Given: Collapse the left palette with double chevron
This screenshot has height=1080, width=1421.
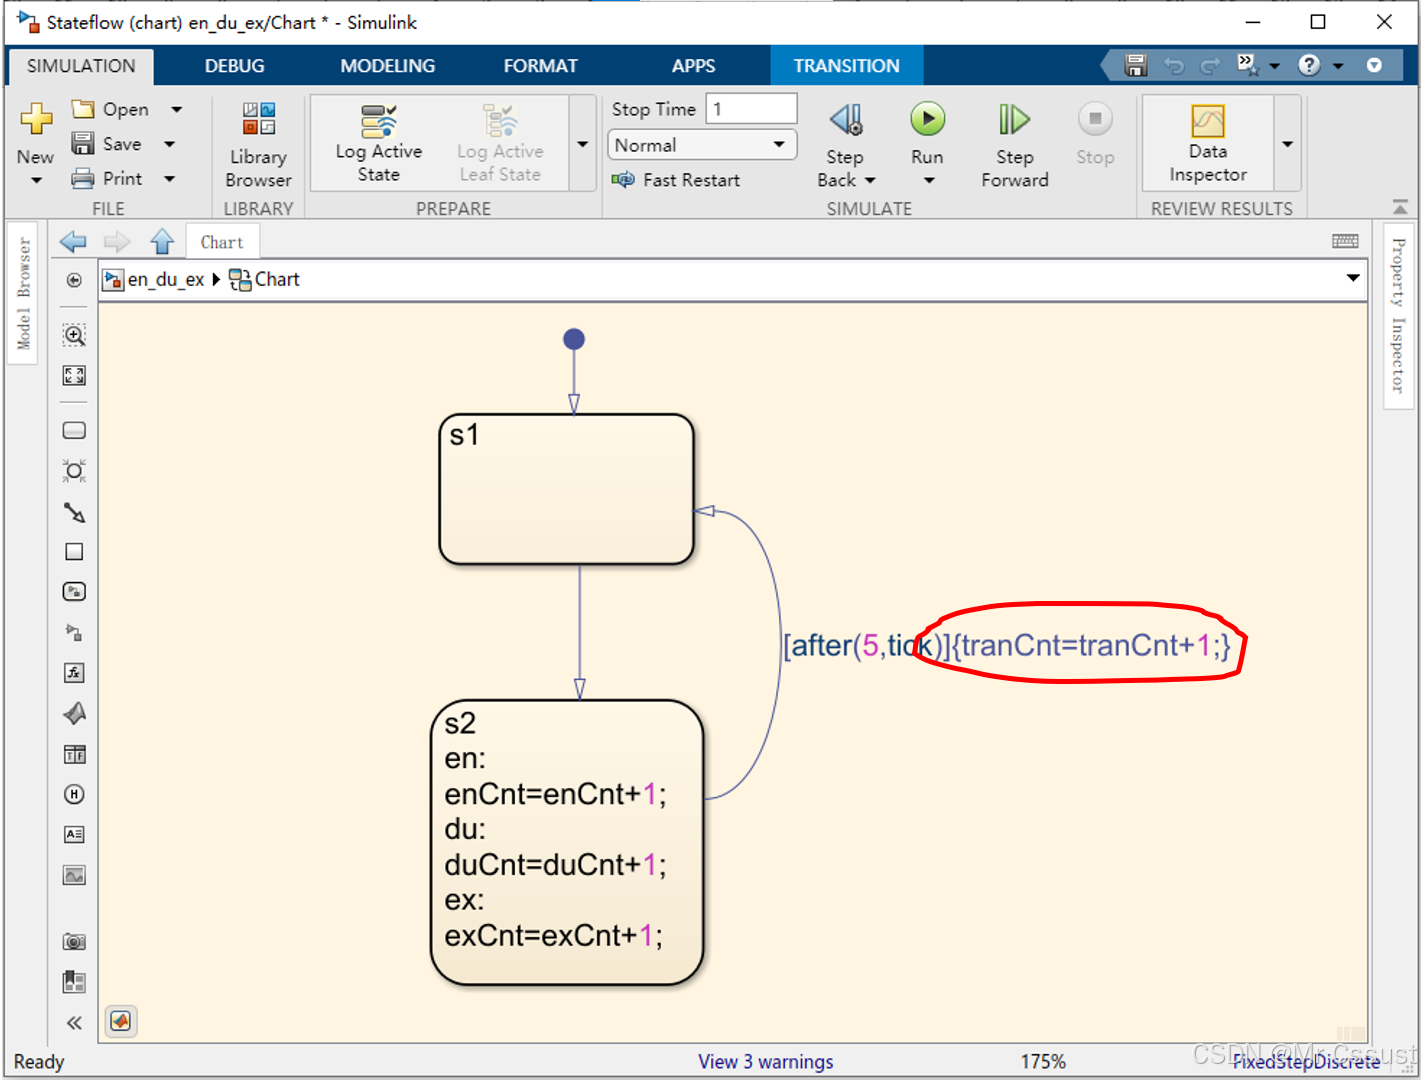Looking at the screenshot, I should (74, 1022).
